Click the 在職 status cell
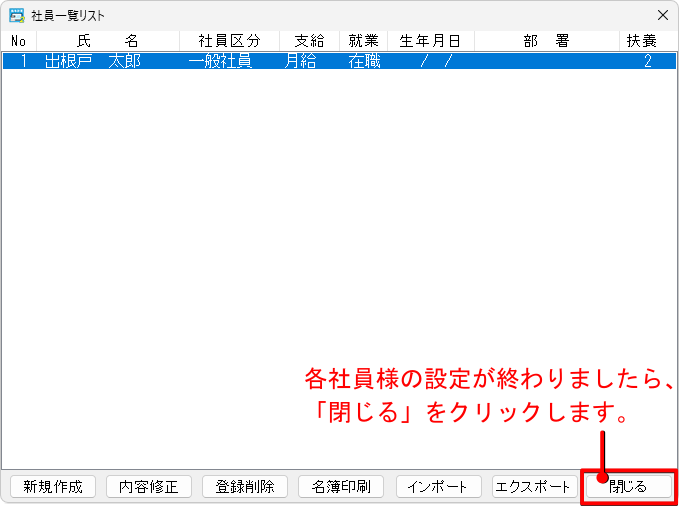 click(365, 61)
